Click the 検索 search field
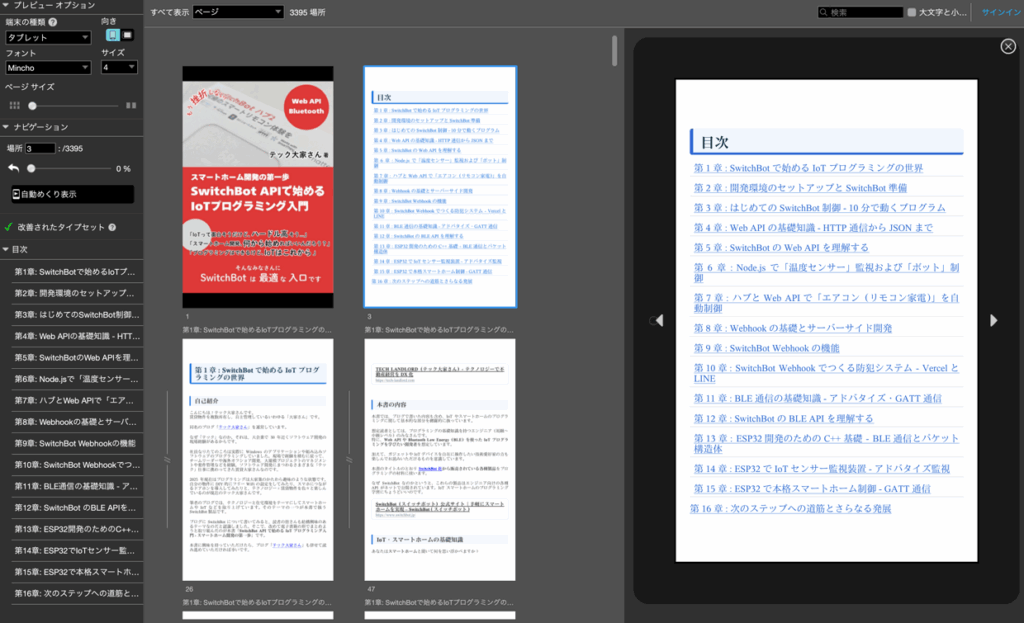This screenshot has width=1024, height=623. tap(860, 12)
